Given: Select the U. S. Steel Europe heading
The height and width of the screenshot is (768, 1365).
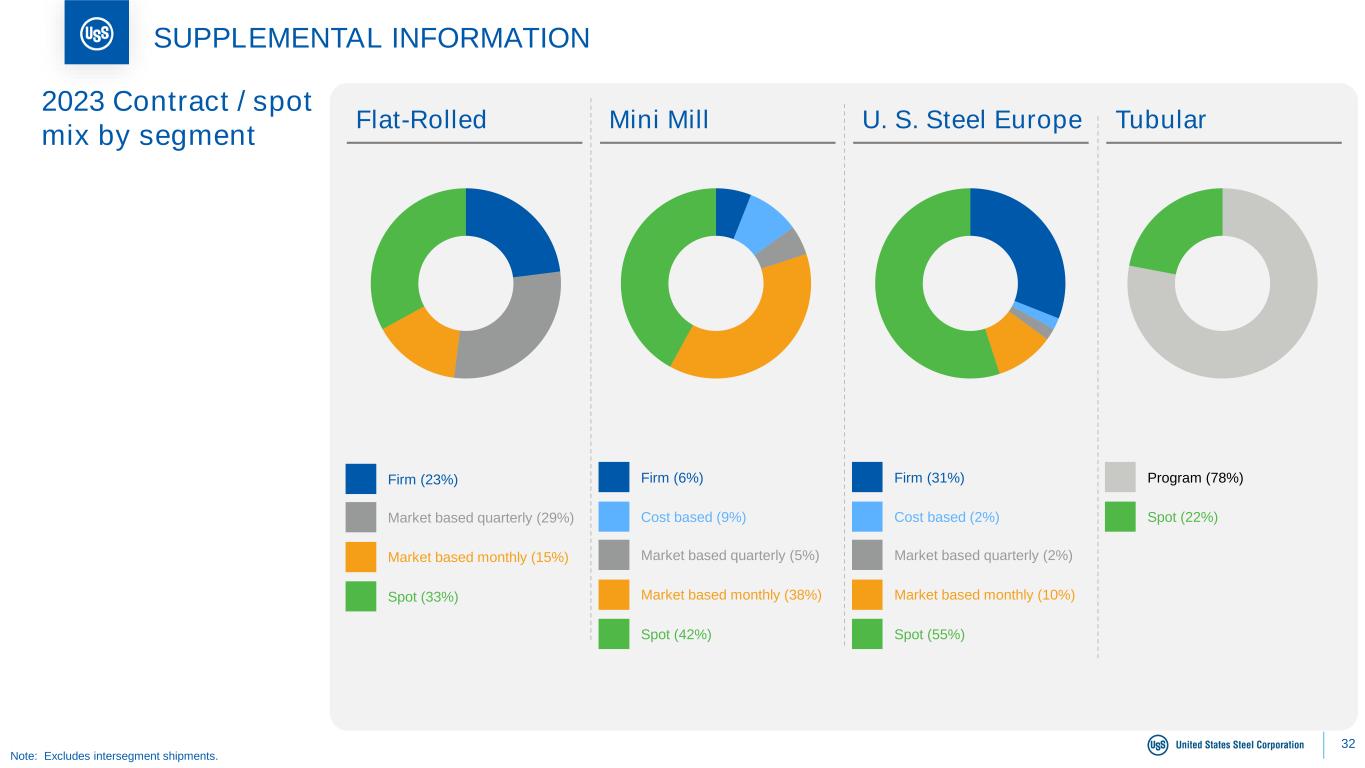Looking at the screenshot, I should [972, 121].
